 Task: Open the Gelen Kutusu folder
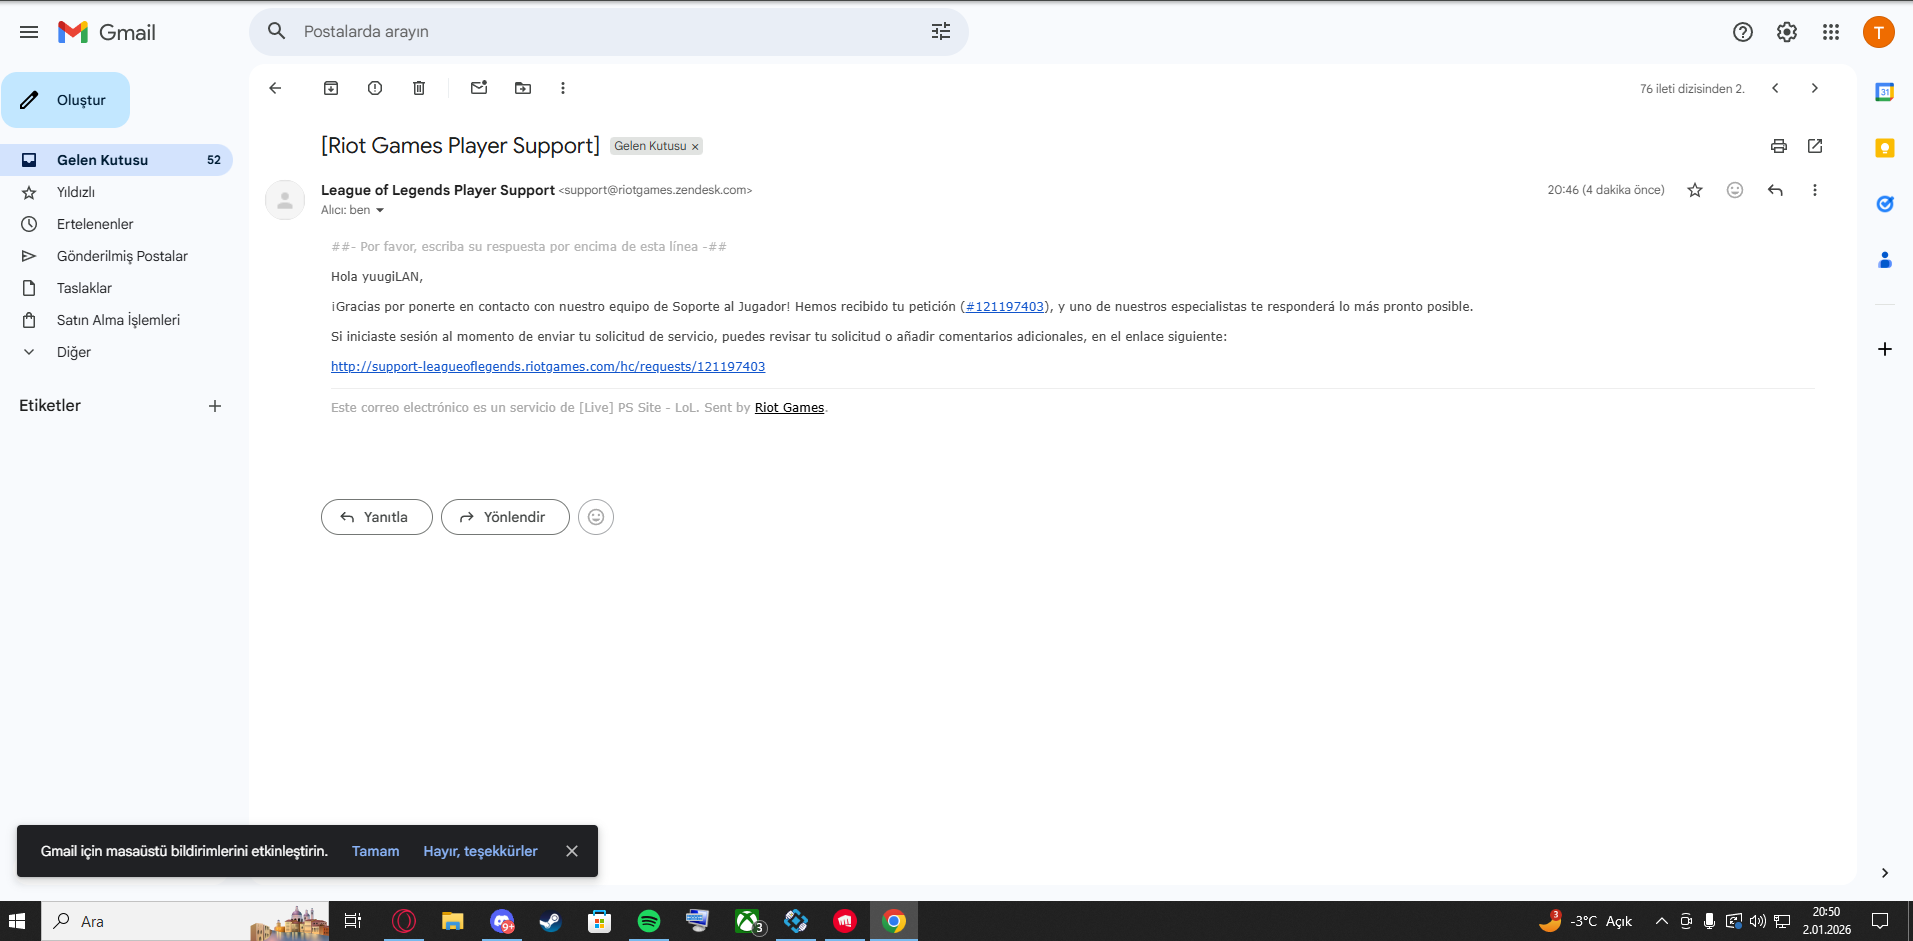pos(117,160)
